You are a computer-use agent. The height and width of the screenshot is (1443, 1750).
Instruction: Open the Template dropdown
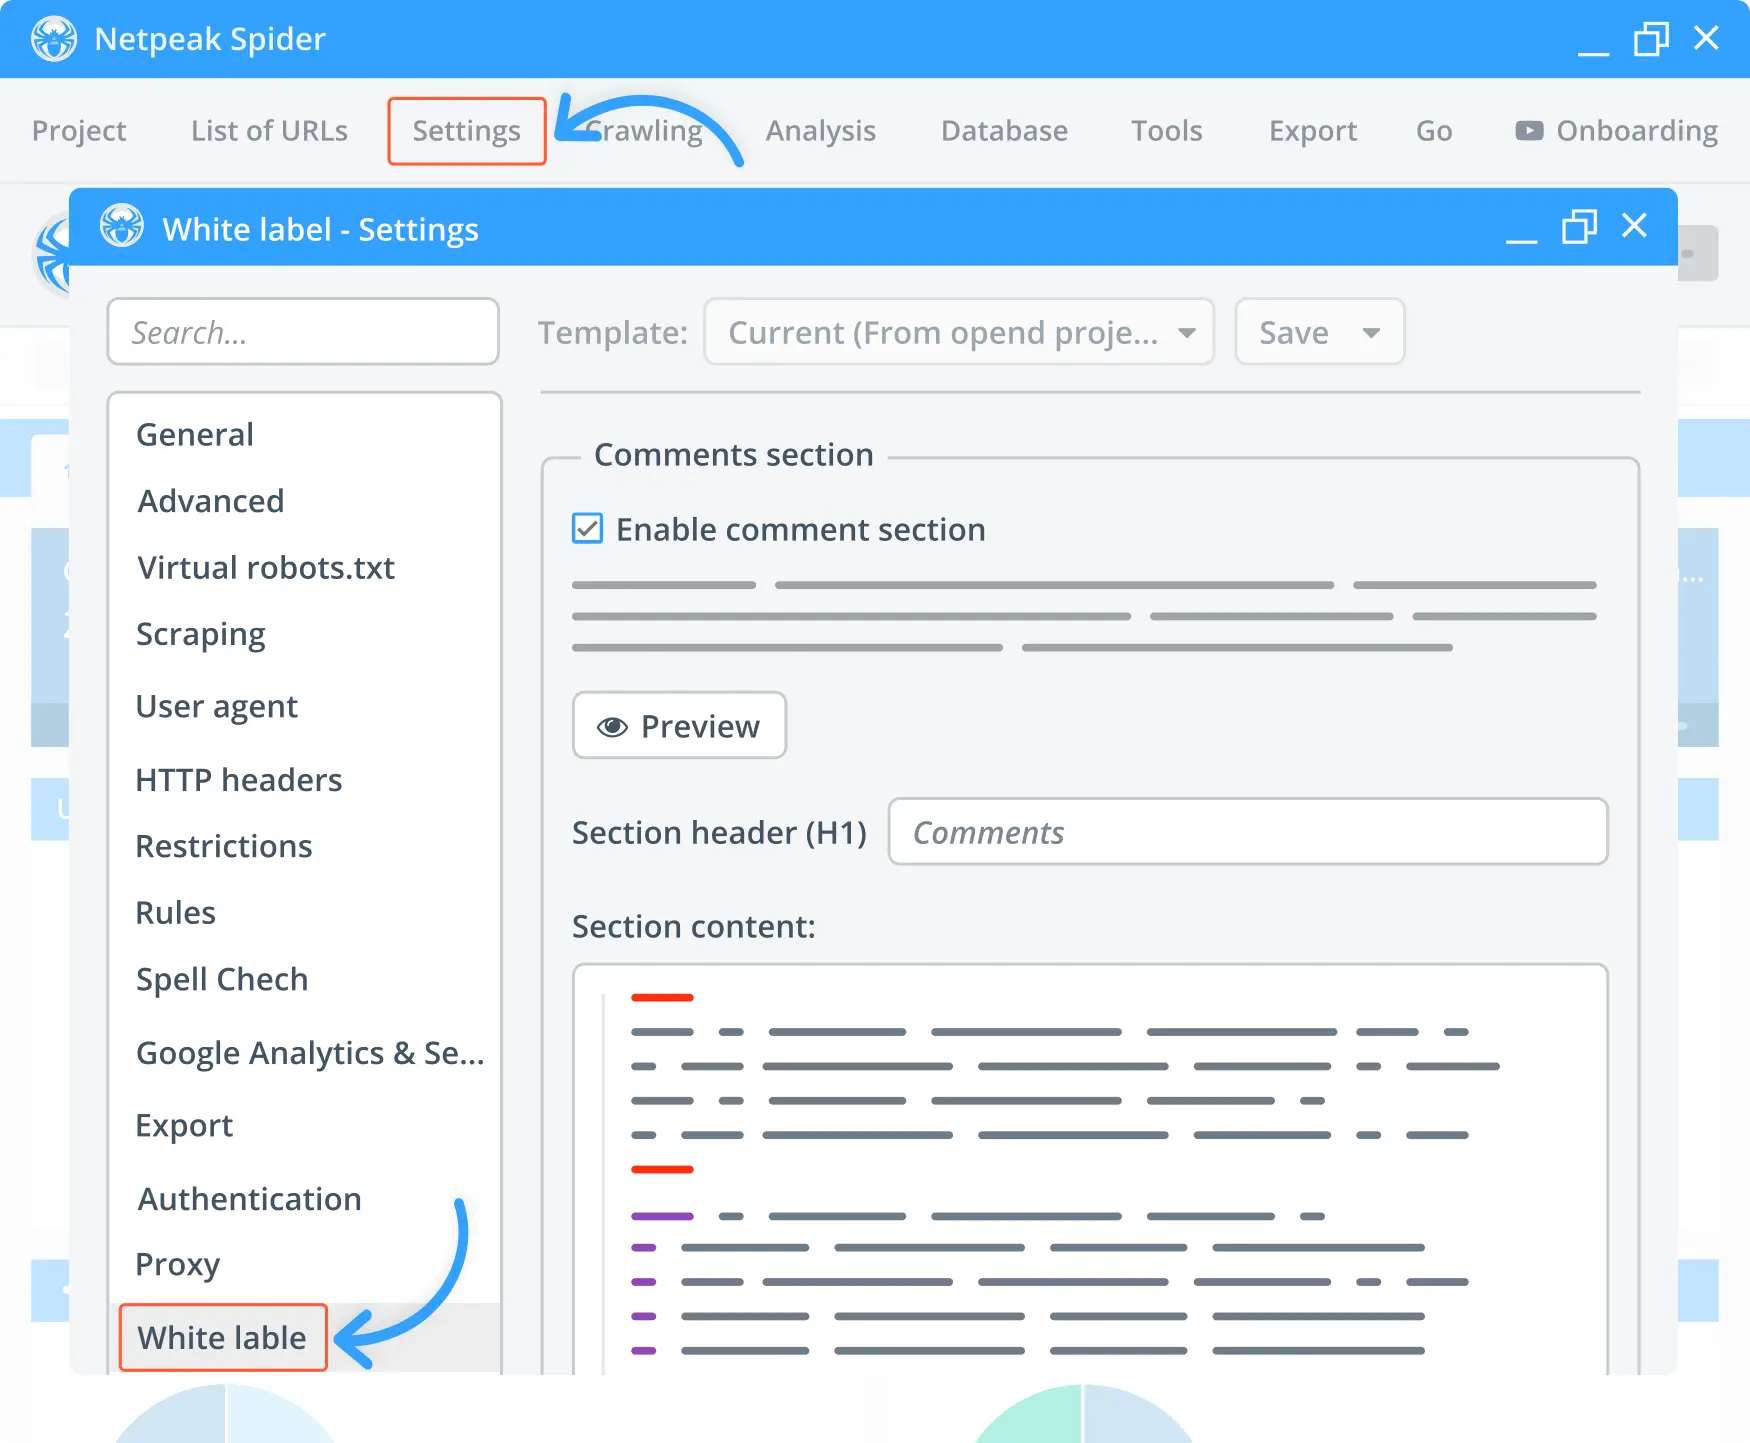[959, 332]
